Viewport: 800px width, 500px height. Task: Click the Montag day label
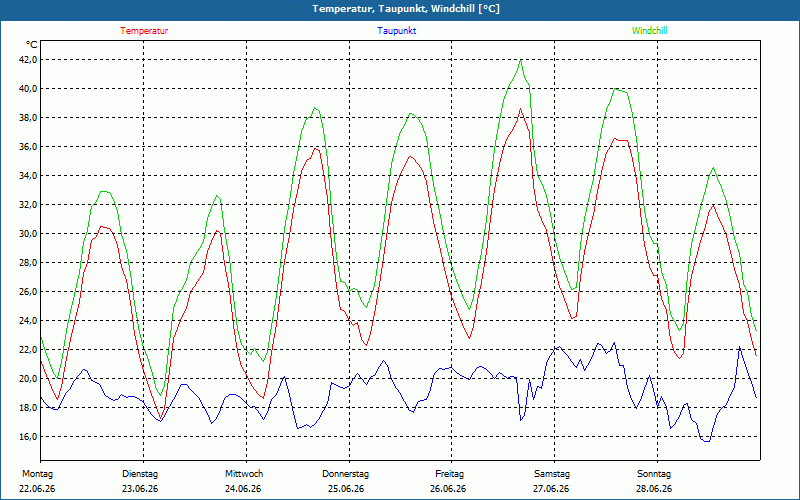coord(37,474)
